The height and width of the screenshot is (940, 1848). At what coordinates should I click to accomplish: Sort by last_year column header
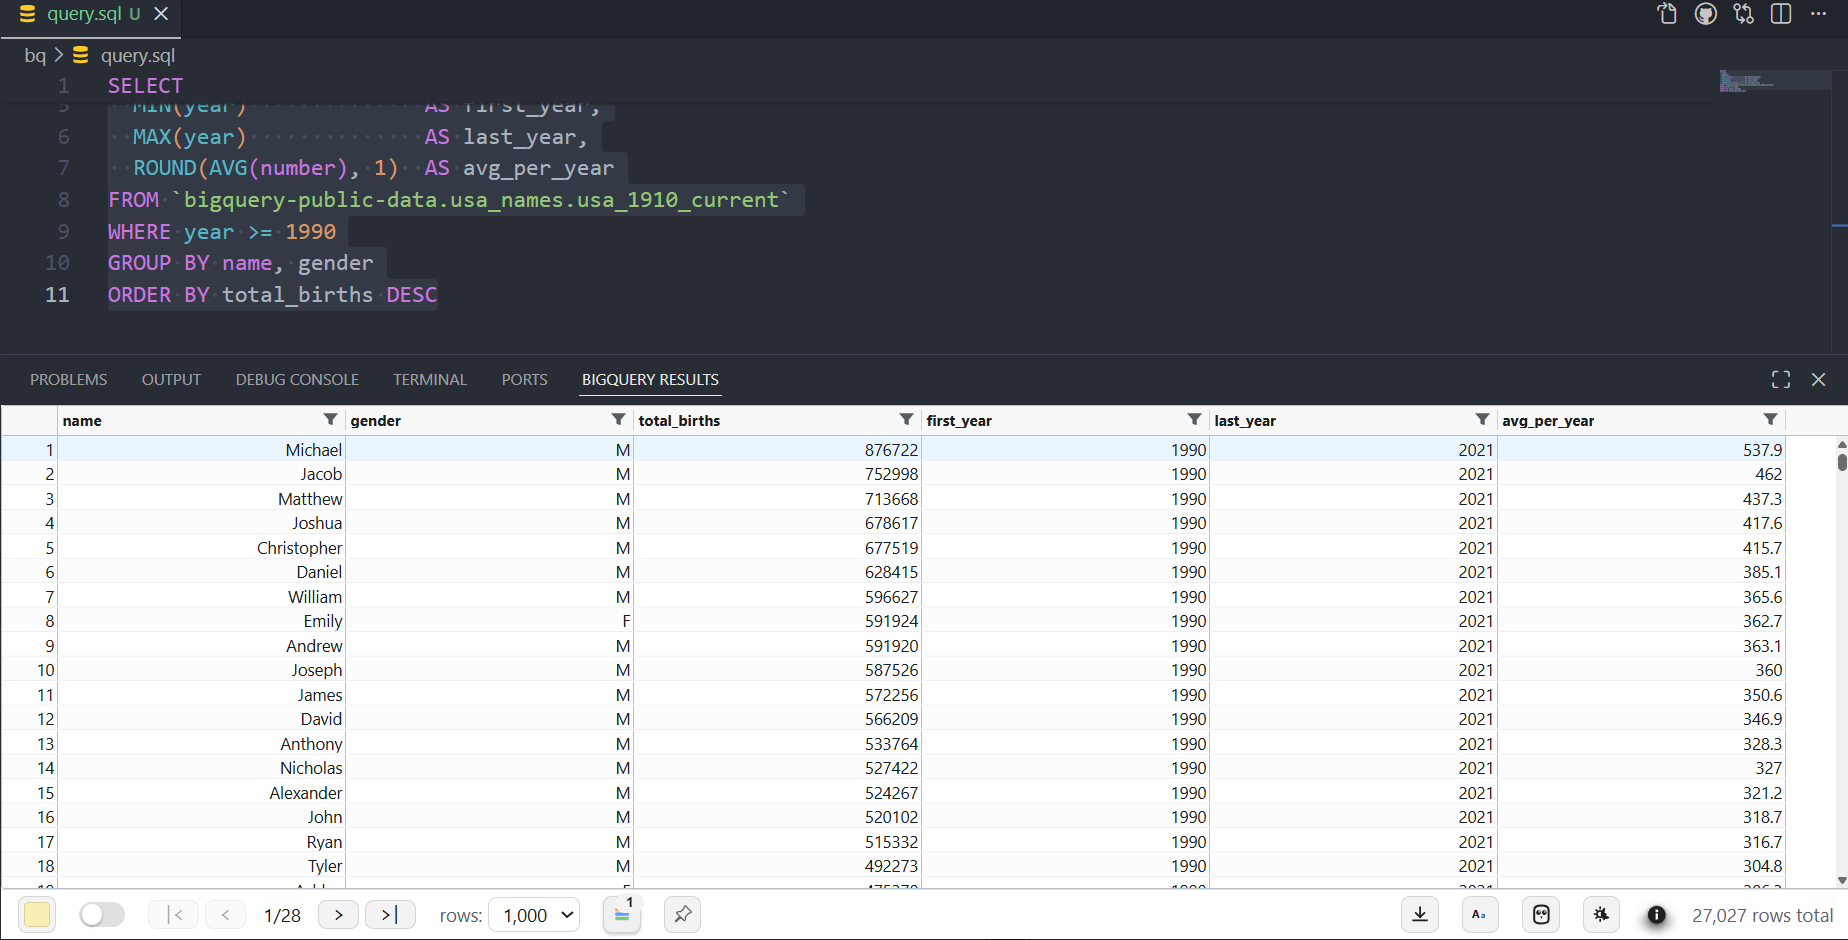pyautogui.click(x=1245, y=421)
